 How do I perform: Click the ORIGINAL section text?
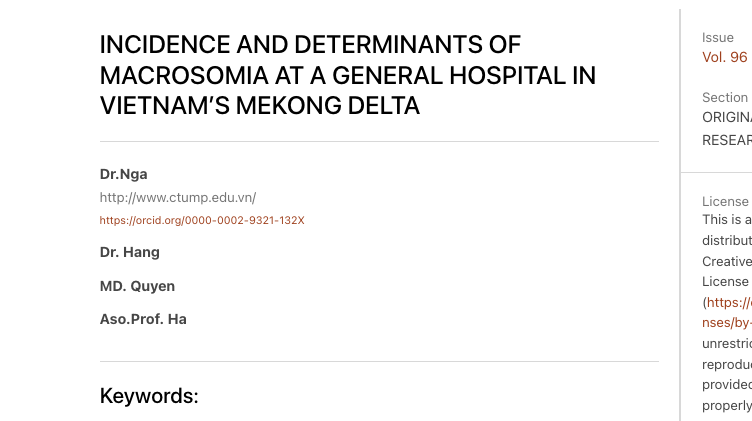point(727,117)
